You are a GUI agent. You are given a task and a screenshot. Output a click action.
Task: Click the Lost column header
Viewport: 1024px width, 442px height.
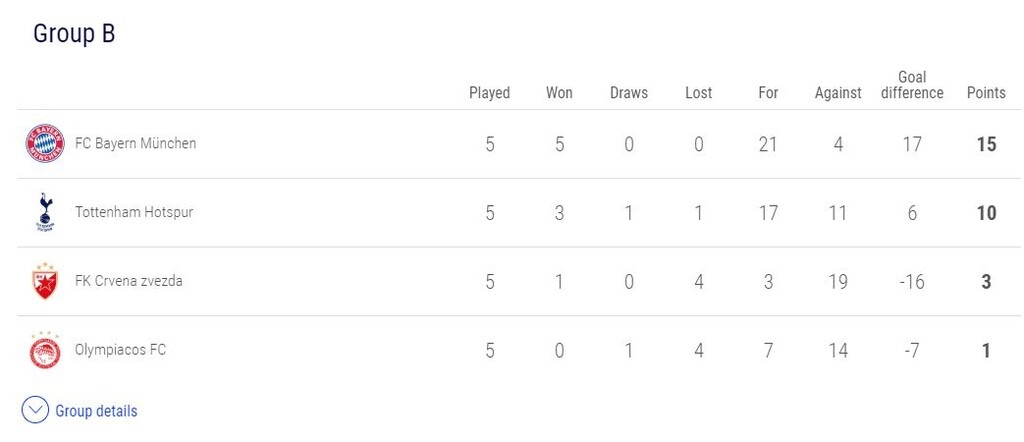(x=698, y=93)
